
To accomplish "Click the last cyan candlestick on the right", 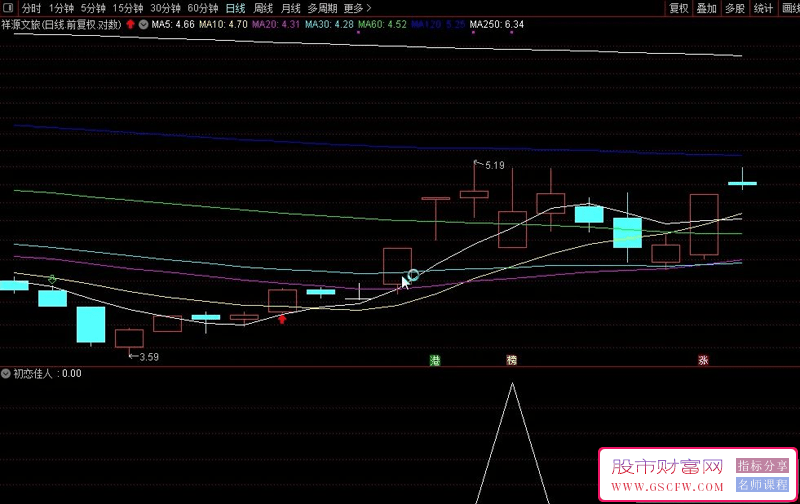I will [742, 183].
